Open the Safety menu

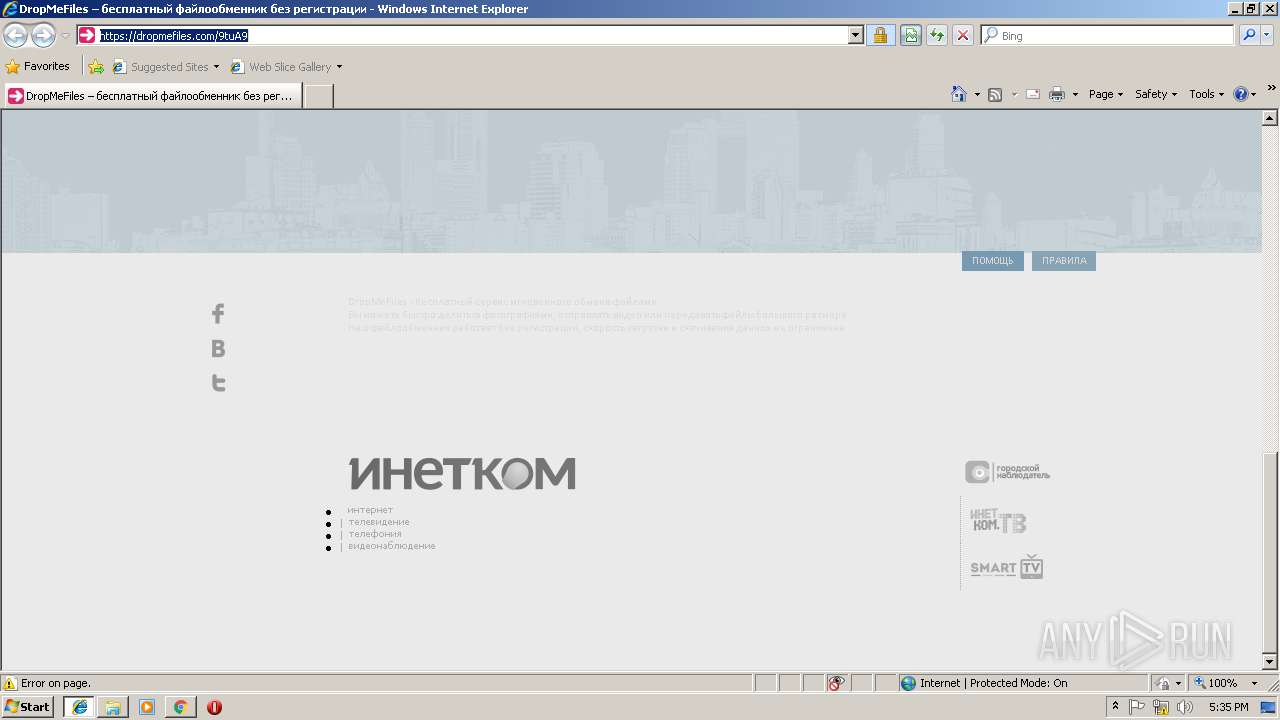[x=1156, y=94]
